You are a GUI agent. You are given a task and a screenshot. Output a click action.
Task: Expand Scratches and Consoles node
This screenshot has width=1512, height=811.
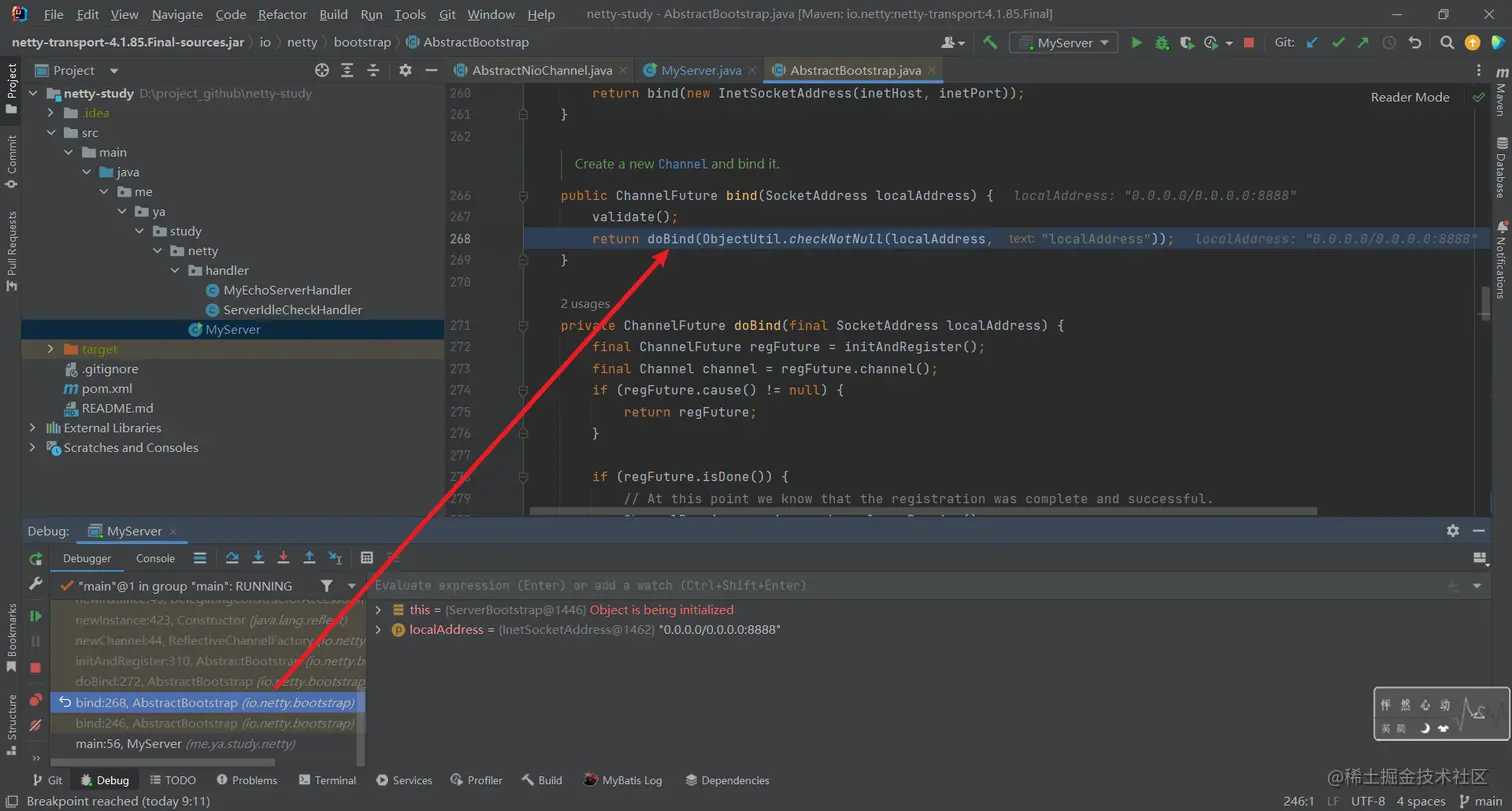pos(33,448)
